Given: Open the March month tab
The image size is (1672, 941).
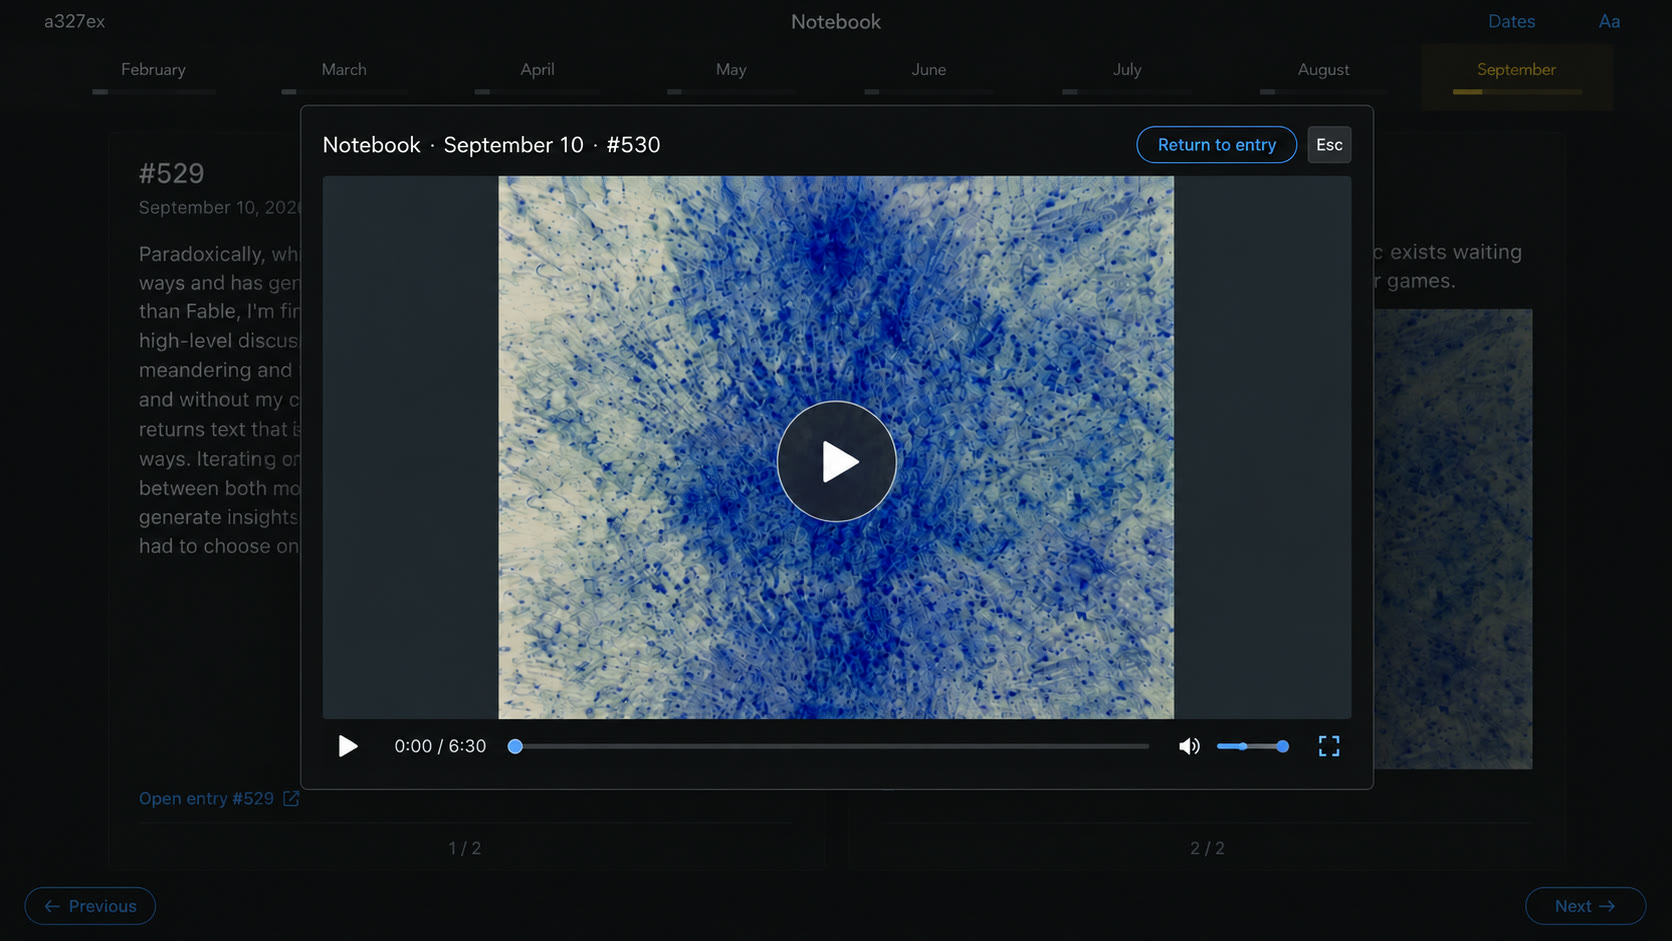Looking at the screenshot, I should point(344,70).
